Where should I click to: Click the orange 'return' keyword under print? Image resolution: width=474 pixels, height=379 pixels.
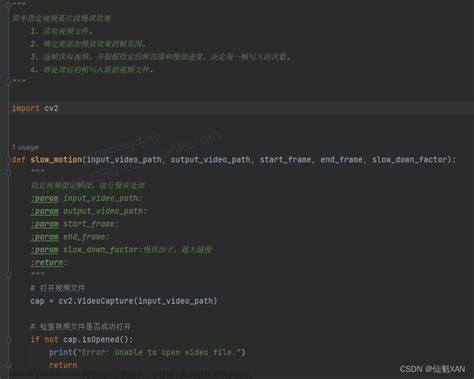point(63,365)
